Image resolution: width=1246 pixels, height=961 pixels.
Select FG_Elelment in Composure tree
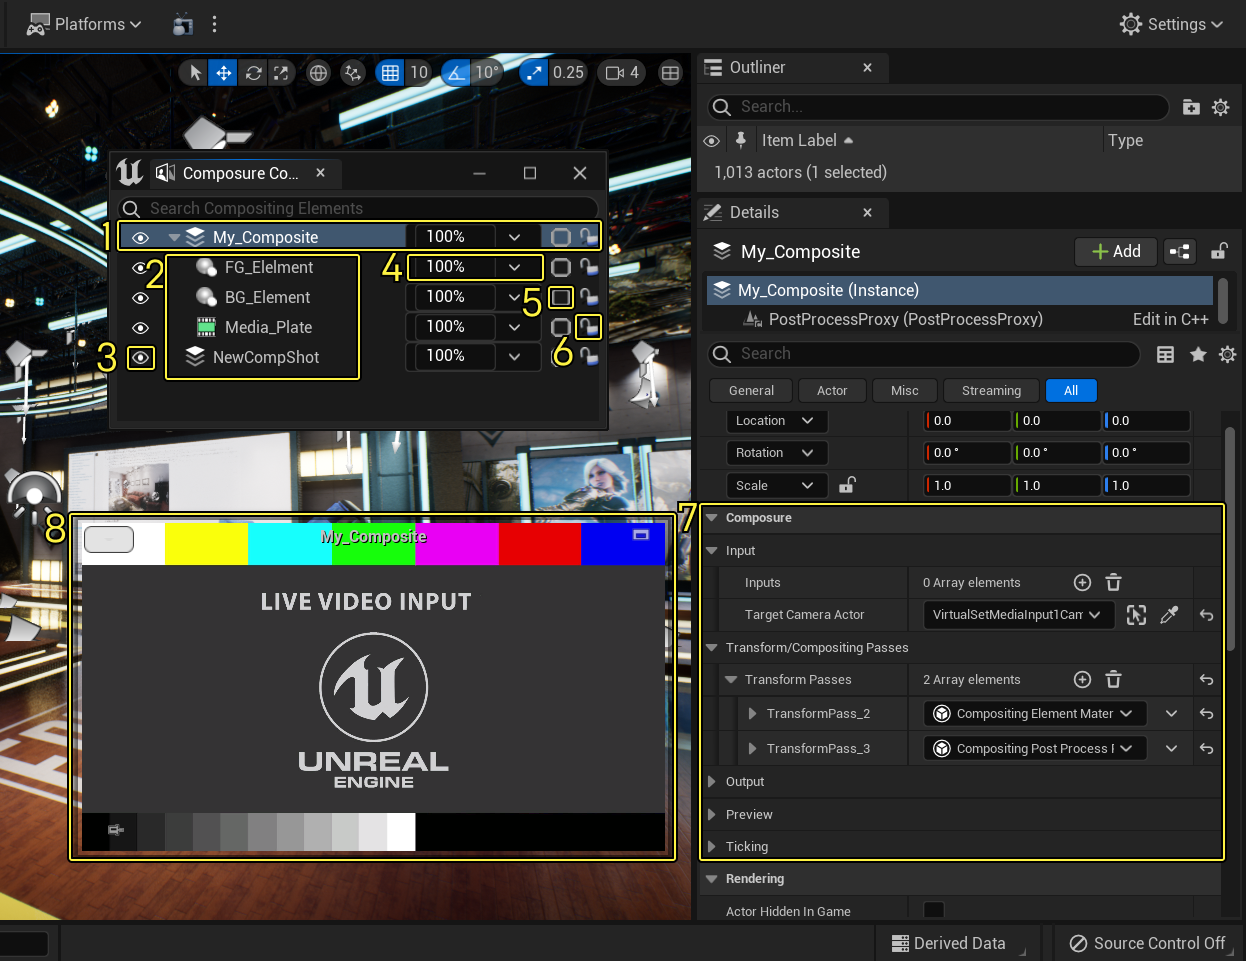click(x=269, y=267)
